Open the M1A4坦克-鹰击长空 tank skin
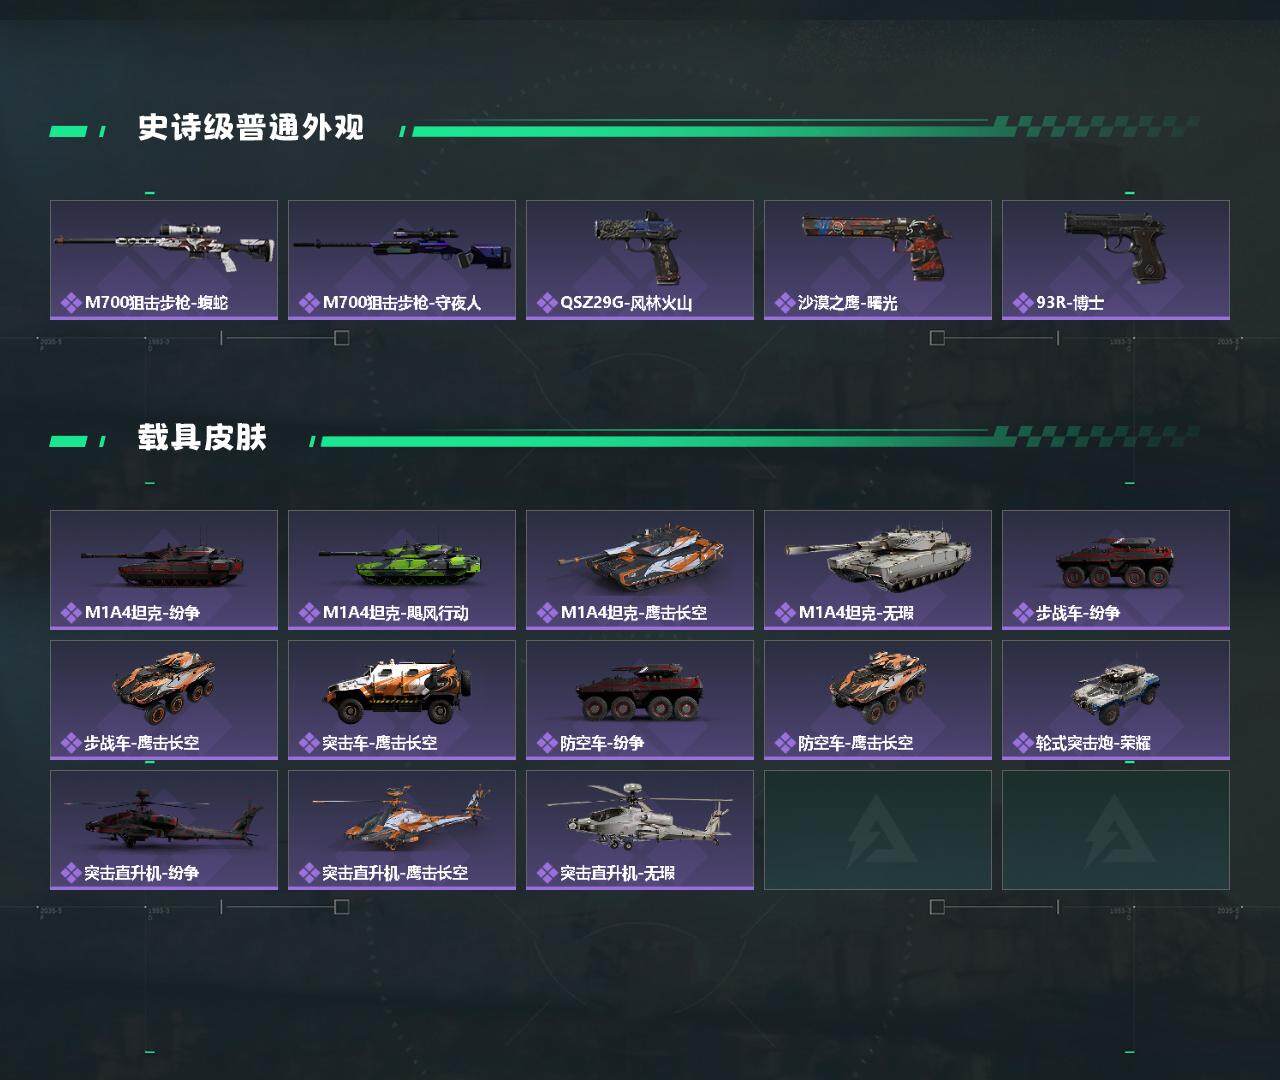 point(640,570)
